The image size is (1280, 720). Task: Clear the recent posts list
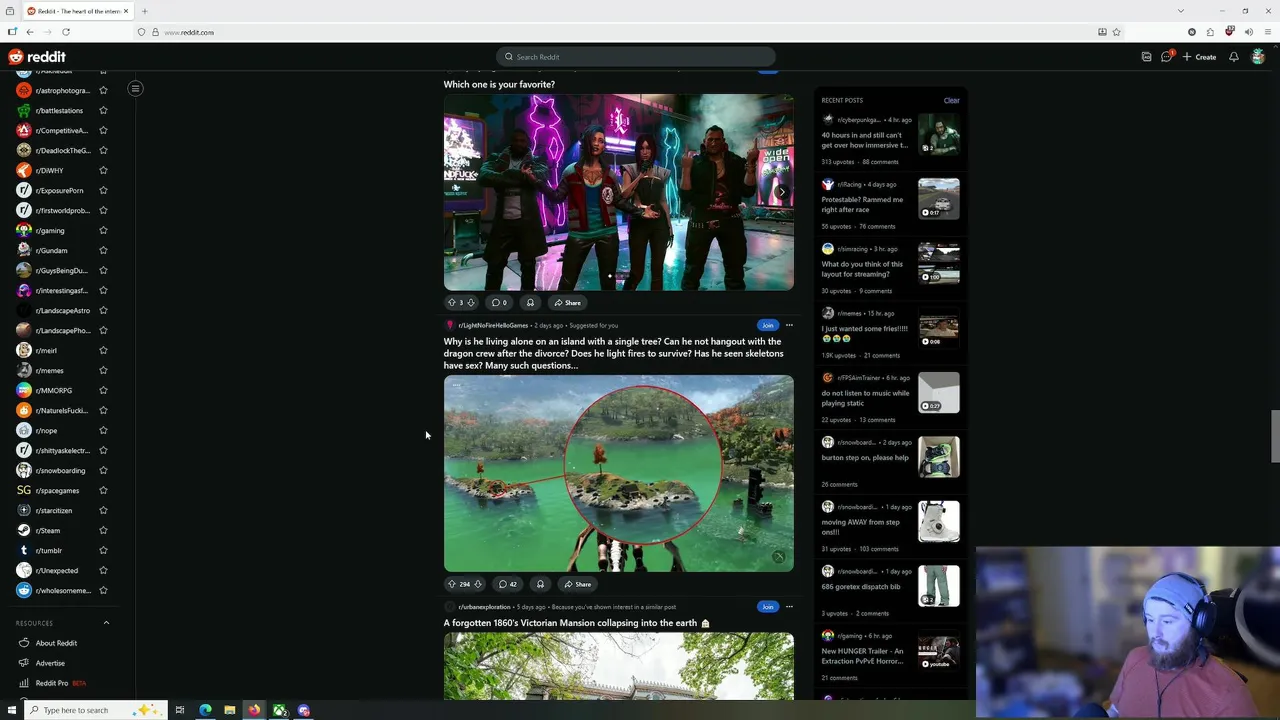[951, 100]
